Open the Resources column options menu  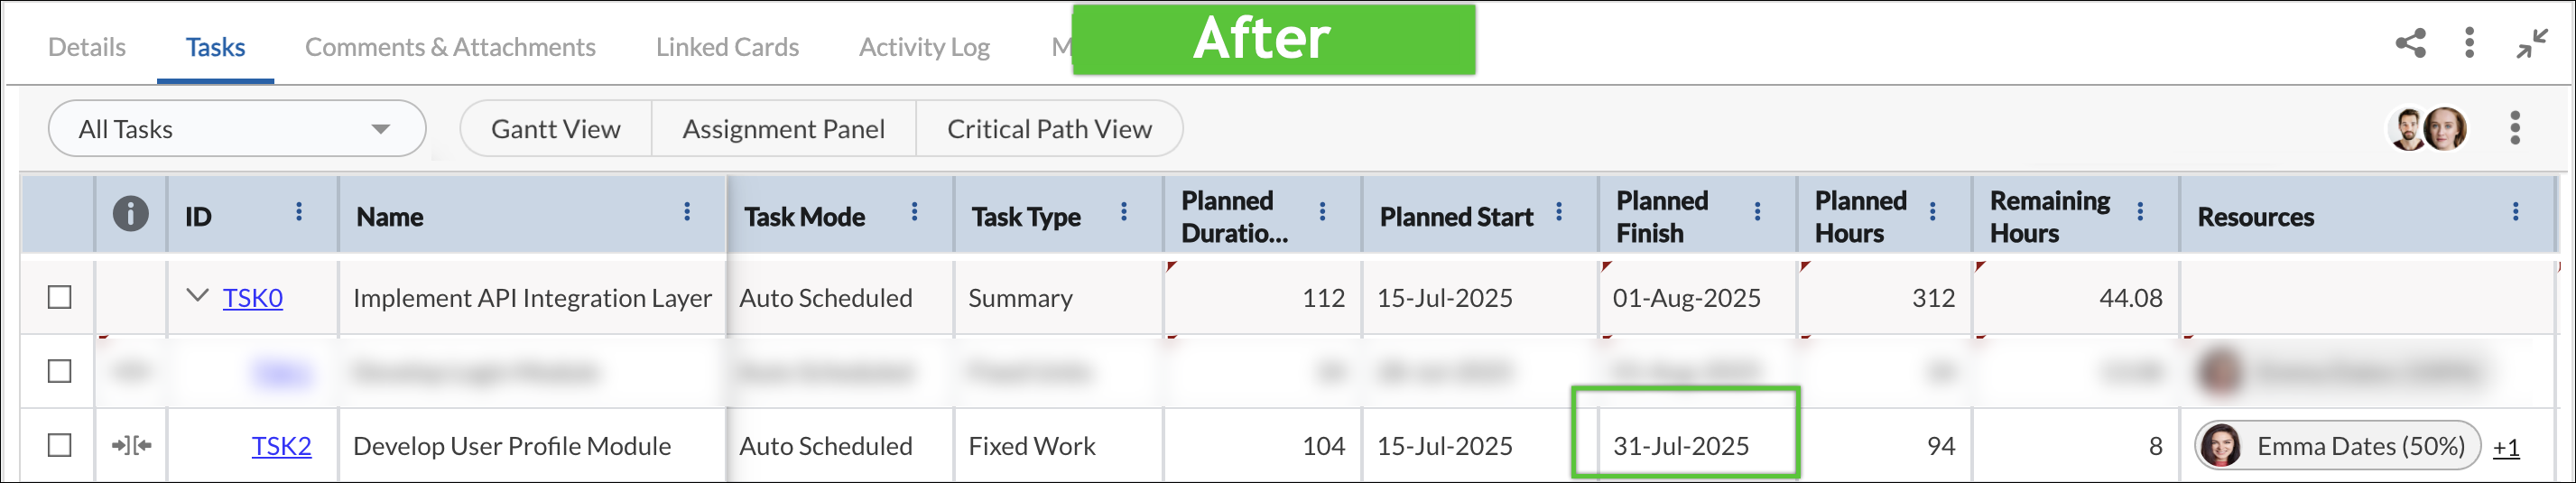point(2515,211)
